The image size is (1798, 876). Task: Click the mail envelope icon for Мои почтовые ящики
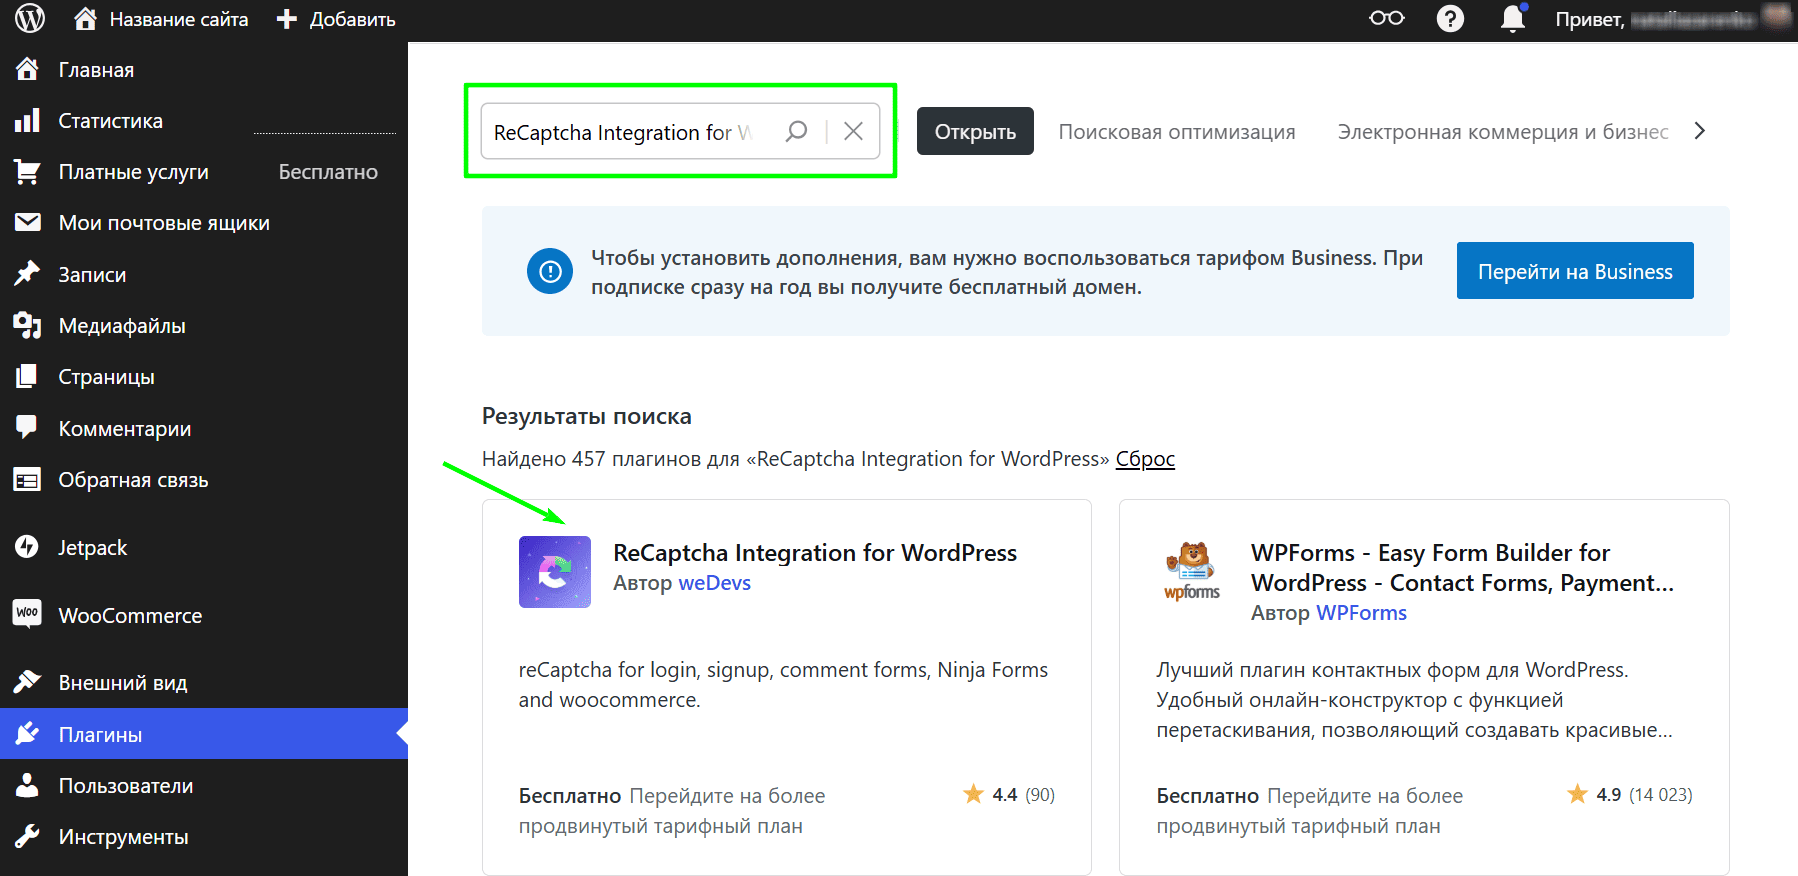[27, 222]
